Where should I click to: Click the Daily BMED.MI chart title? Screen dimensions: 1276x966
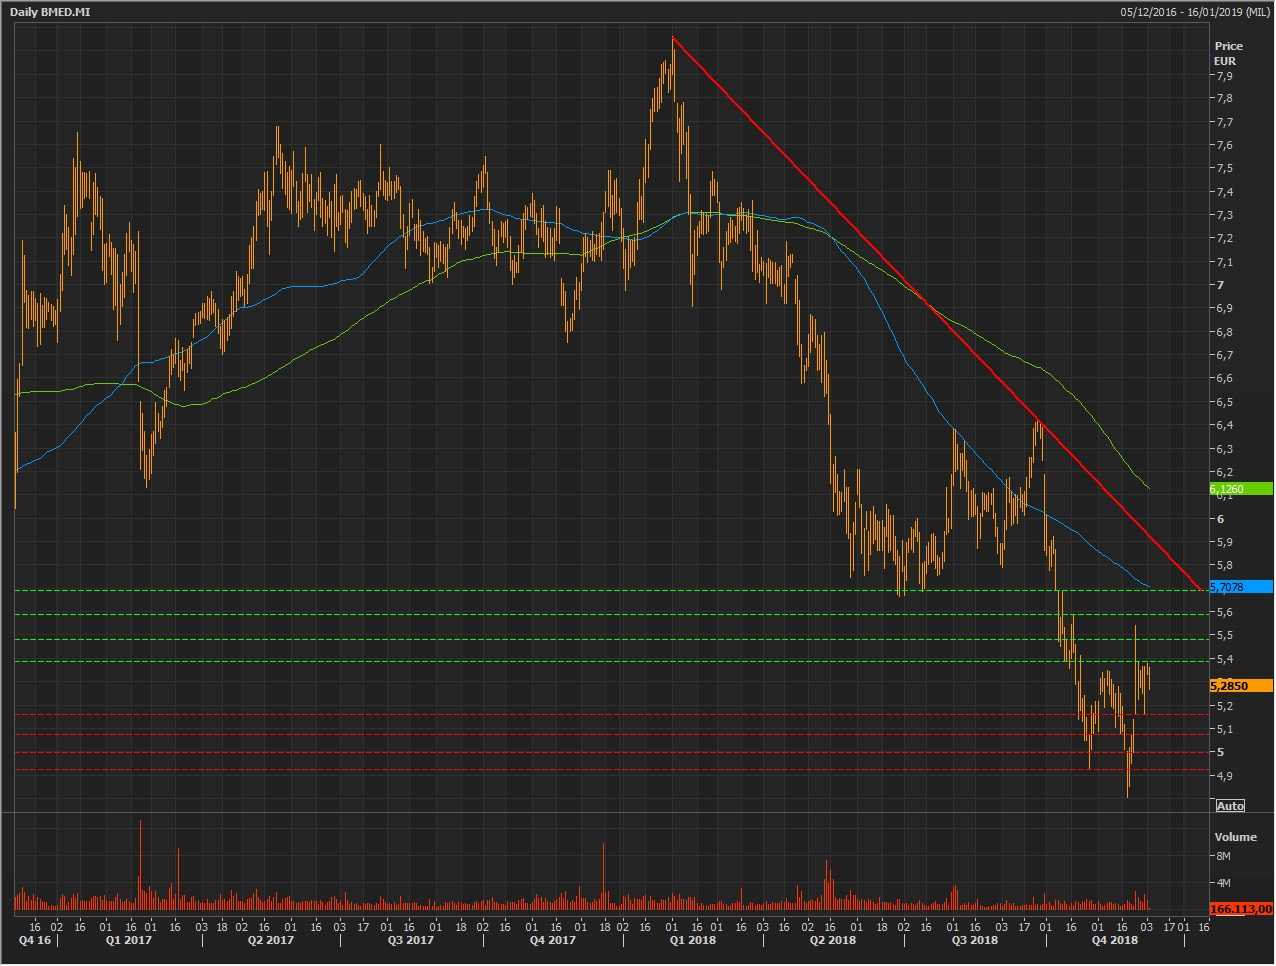(45, 11)
